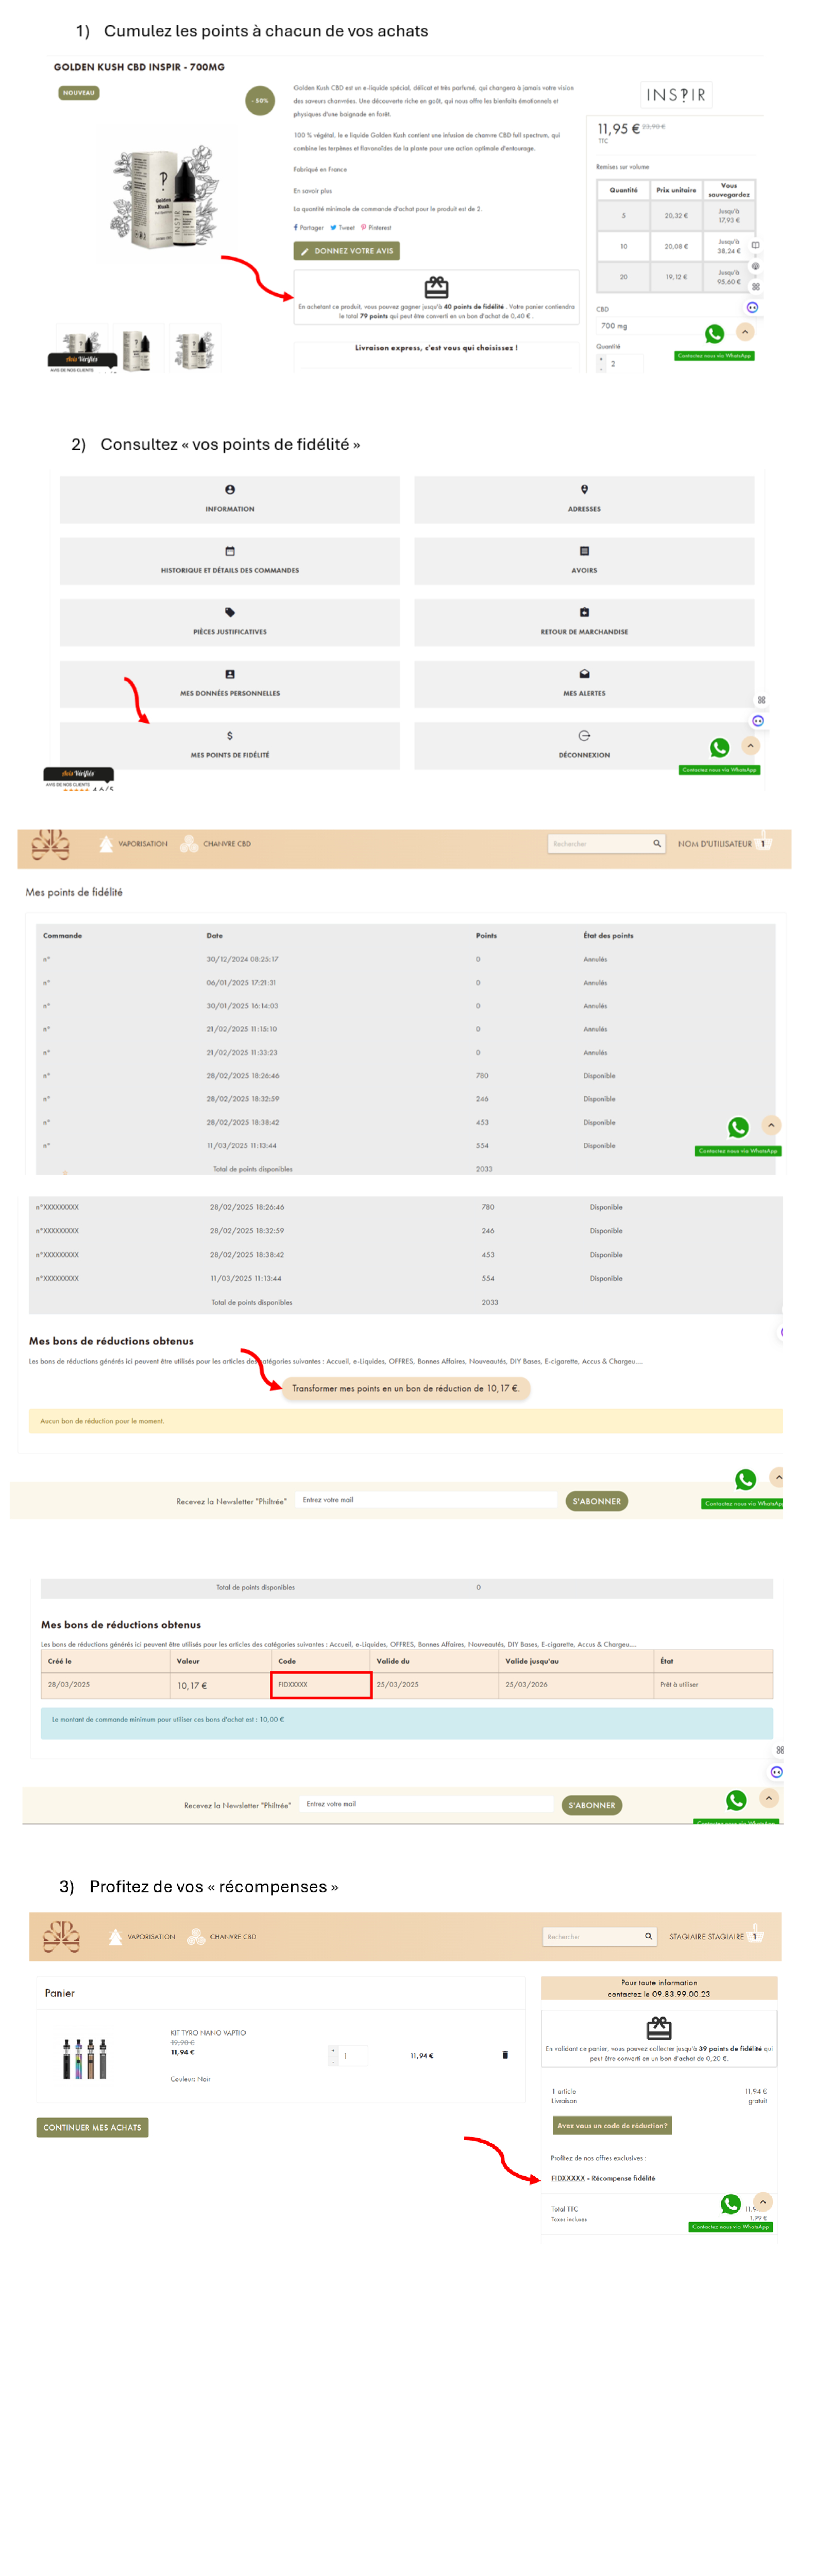The height and width of the screenshot is (2576, 813).
Task: Click the État des points column header
Action: tap(608, 936)
